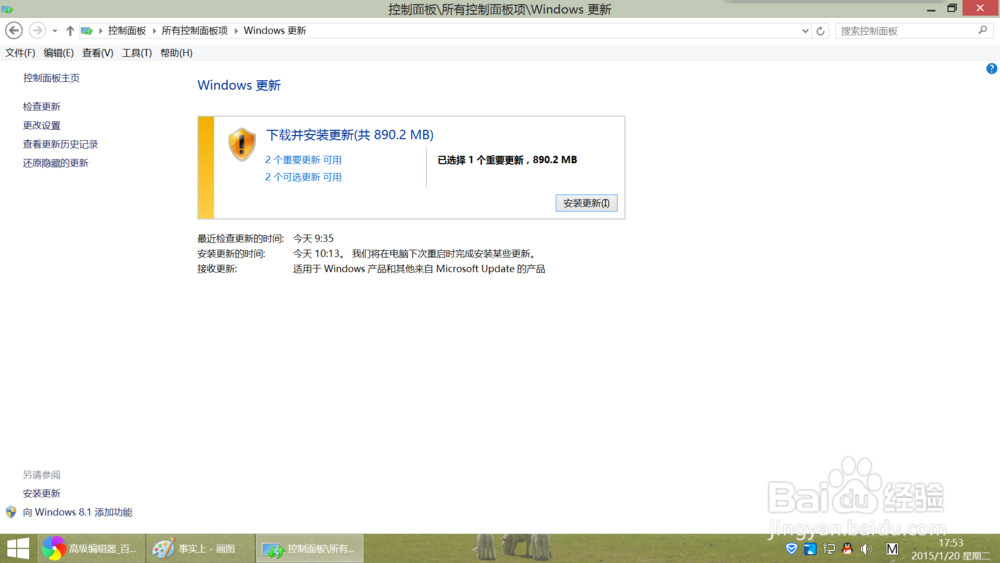This screenshot has width=1000, height=563.
Task: Select 所有控制面板项 in the breadcrumb
Action: [195, 31]
